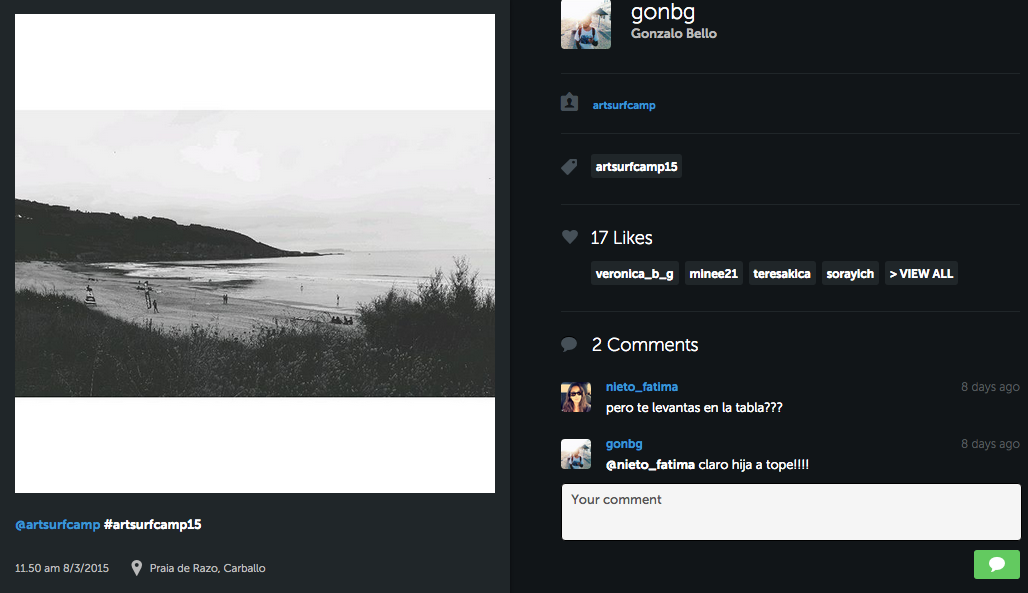
Task: Click nieto_fatima commenter username link
Action: pyautogui.click(x=642, y=387)
